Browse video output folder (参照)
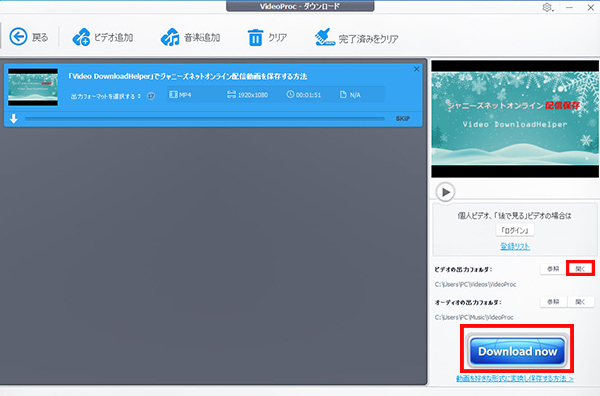 click(553, 269)
